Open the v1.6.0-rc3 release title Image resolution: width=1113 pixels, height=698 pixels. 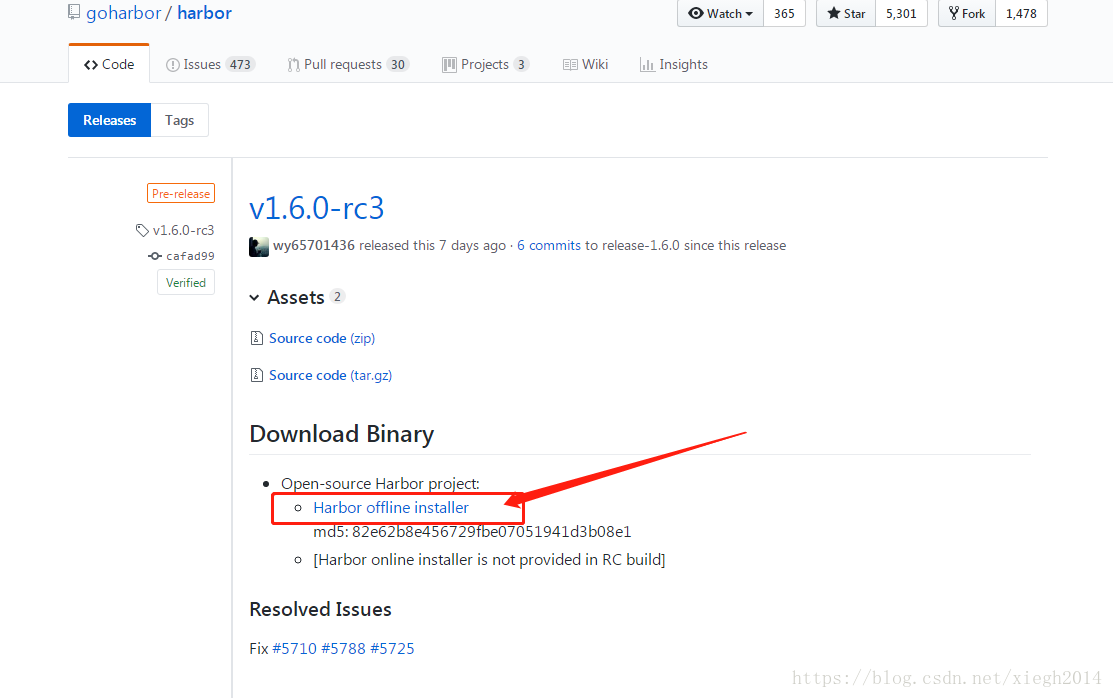coord(317,208)
